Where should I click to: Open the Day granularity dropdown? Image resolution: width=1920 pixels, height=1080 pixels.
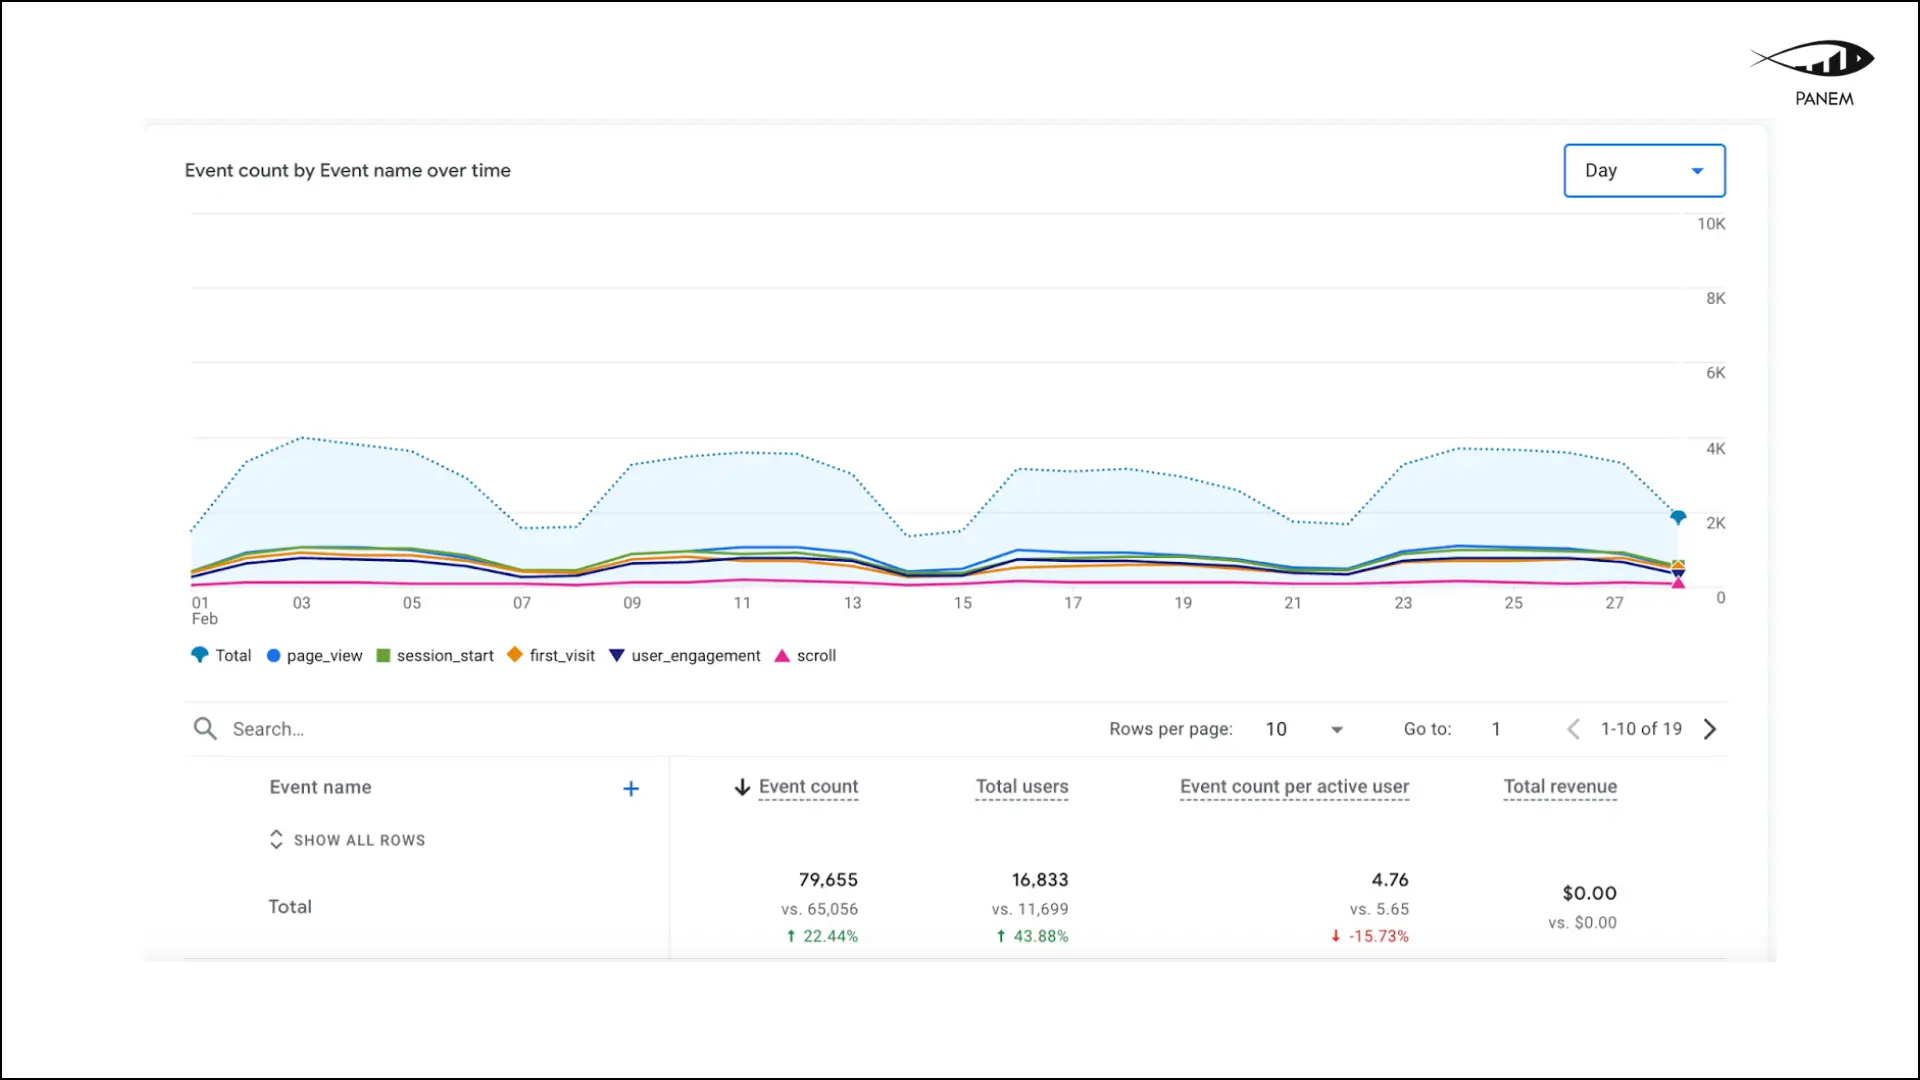click(1644, 171)
